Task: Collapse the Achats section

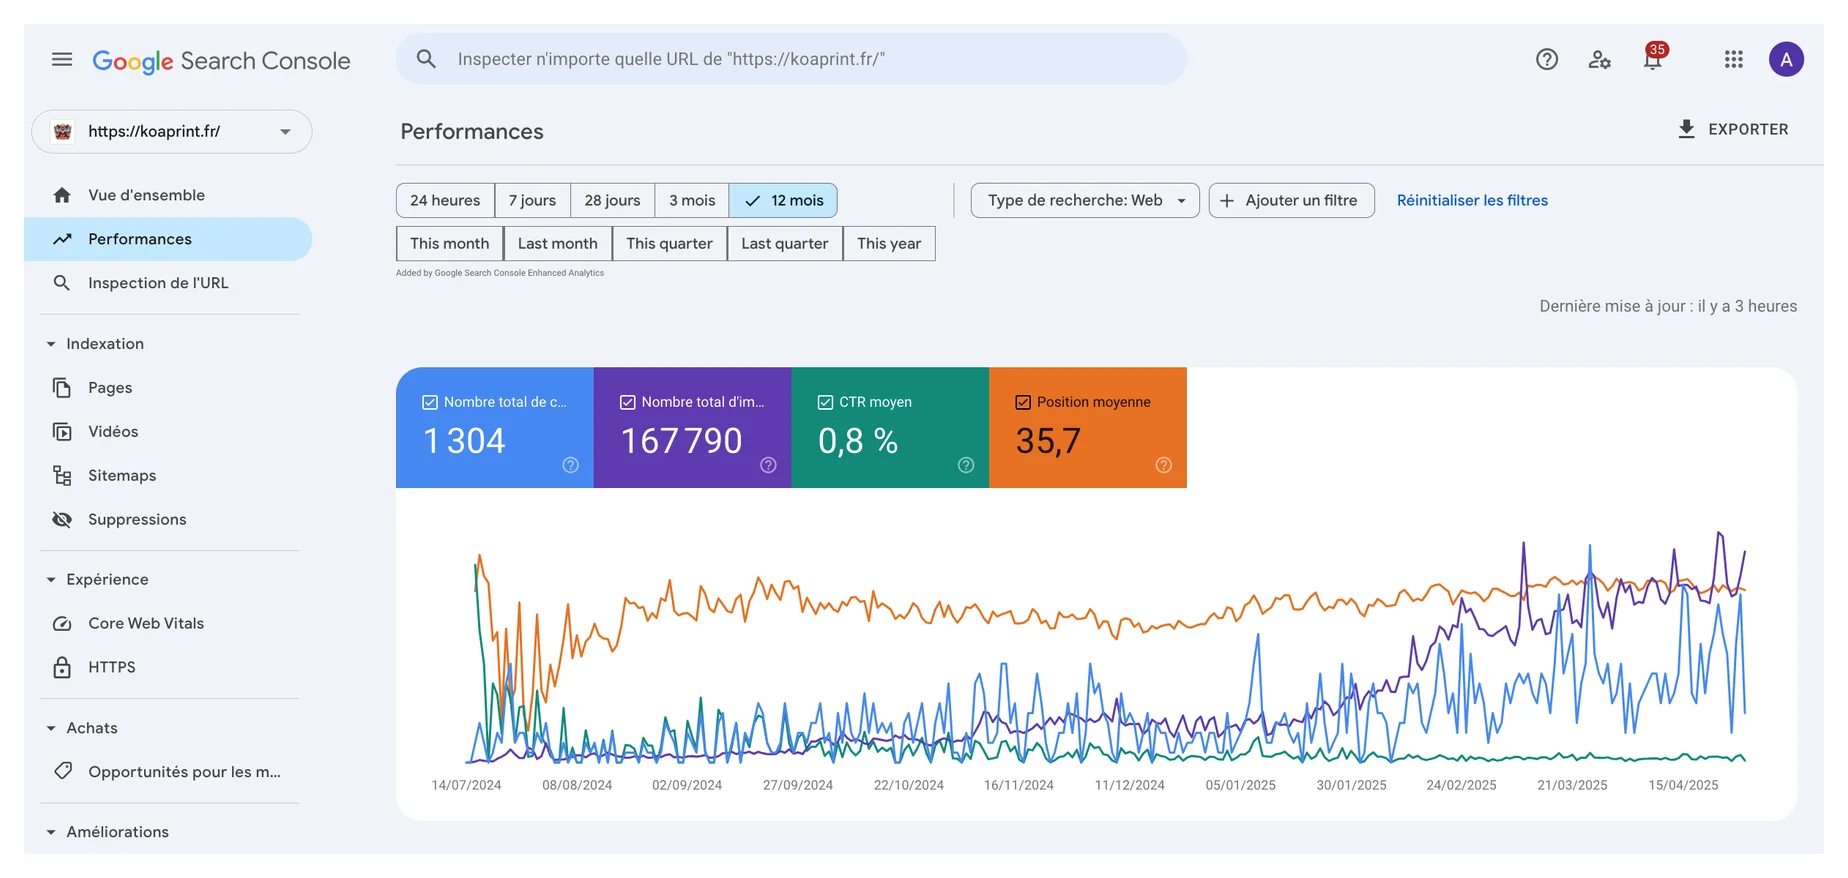Action: click(51, 728)
